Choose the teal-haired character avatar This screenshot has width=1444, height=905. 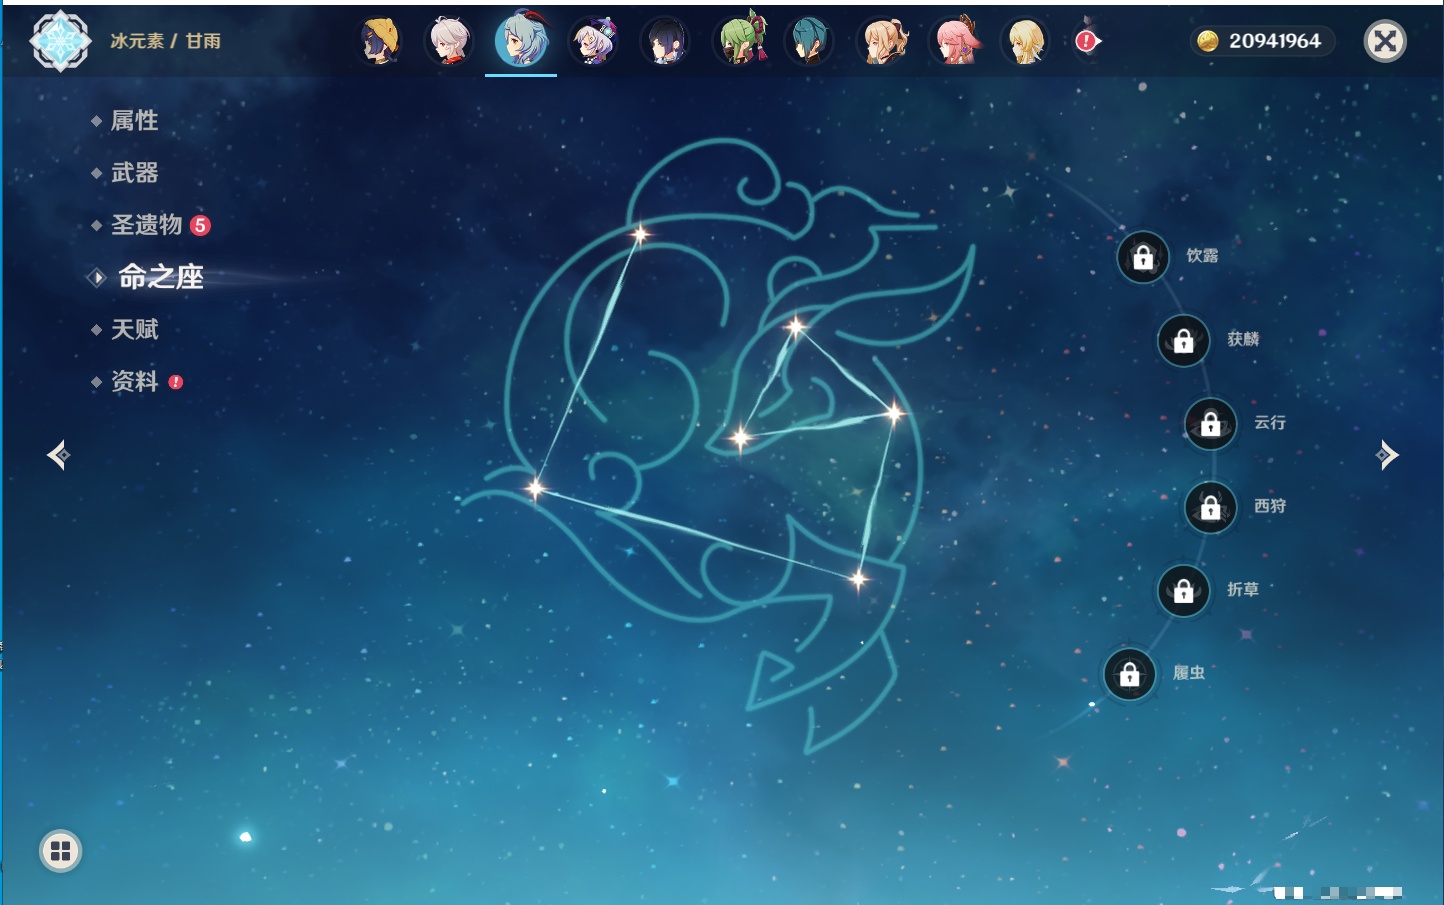[810, 42]
